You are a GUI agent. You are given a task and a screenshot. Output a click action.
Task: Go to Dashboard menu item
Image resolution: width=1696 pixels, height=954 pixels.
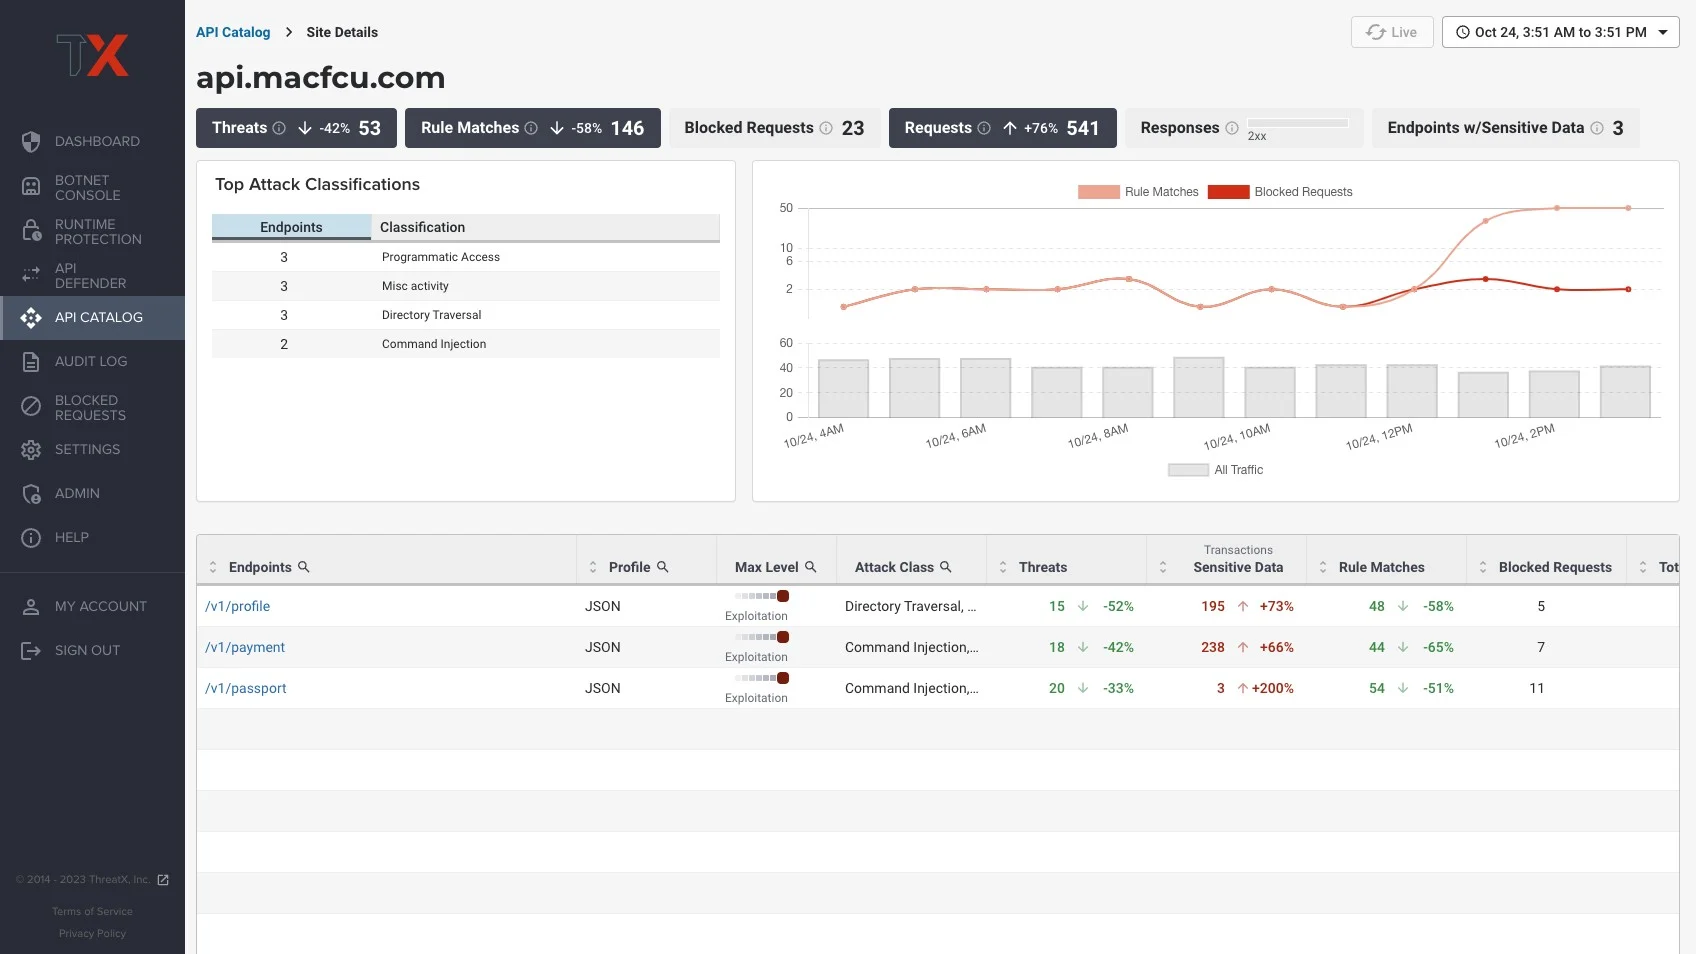point(92,142)
